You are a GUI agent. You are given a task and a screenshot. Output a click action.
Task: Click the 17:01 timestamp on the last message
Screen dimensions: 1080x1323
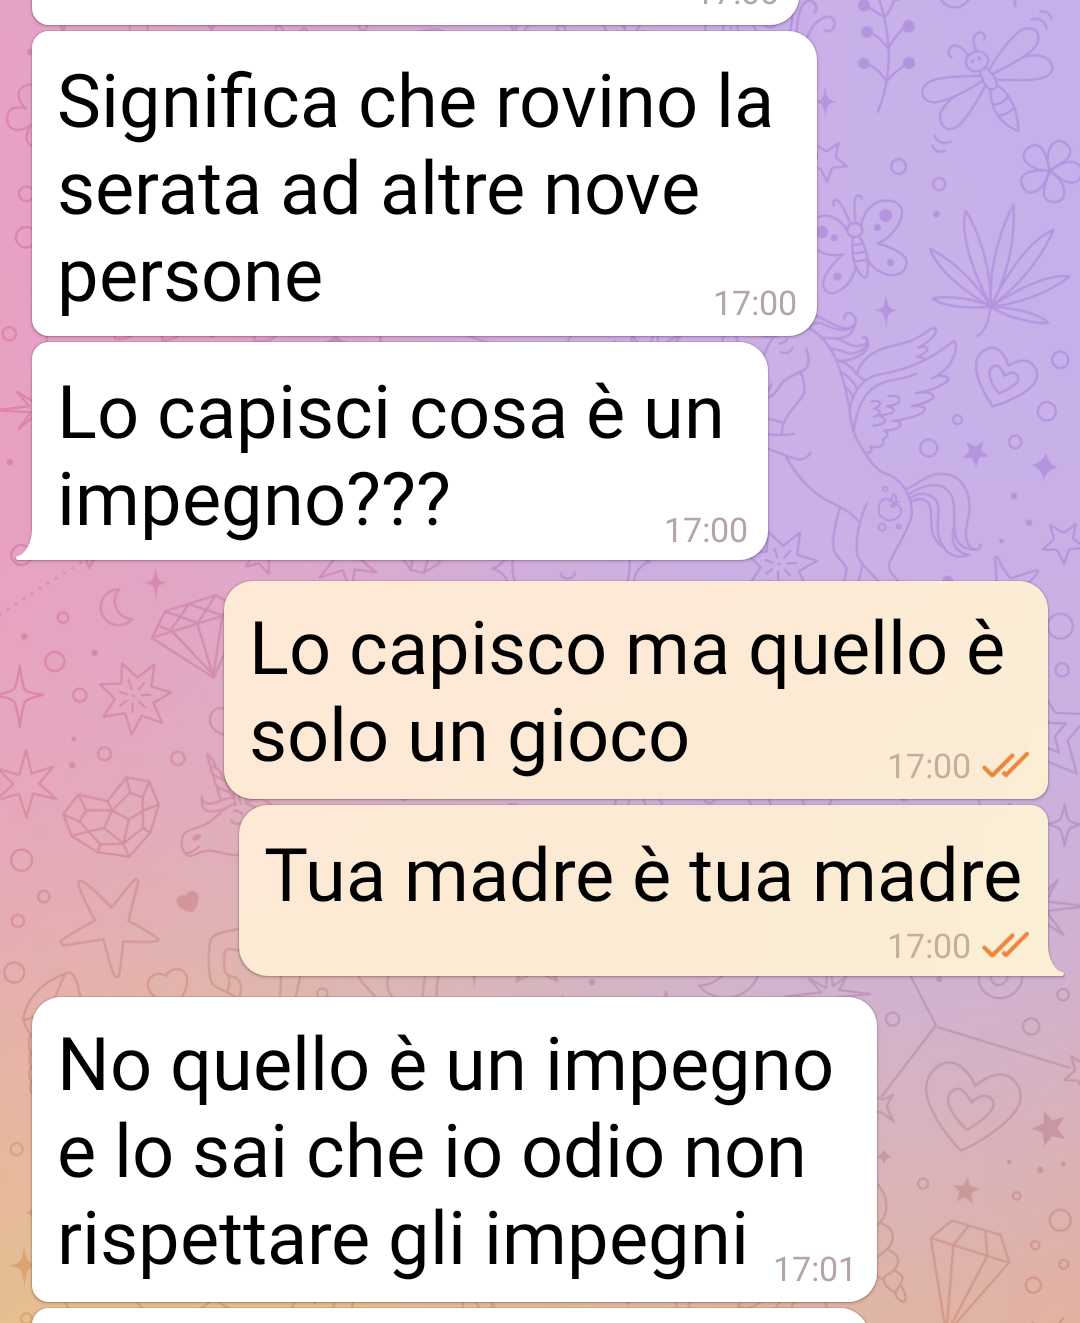(x=814, y=1269)
